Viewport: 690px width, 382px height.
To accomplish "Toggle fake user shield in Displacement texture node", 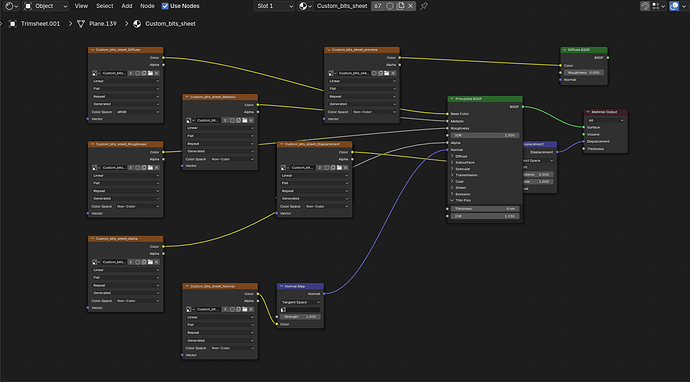I will pos(327,168).
